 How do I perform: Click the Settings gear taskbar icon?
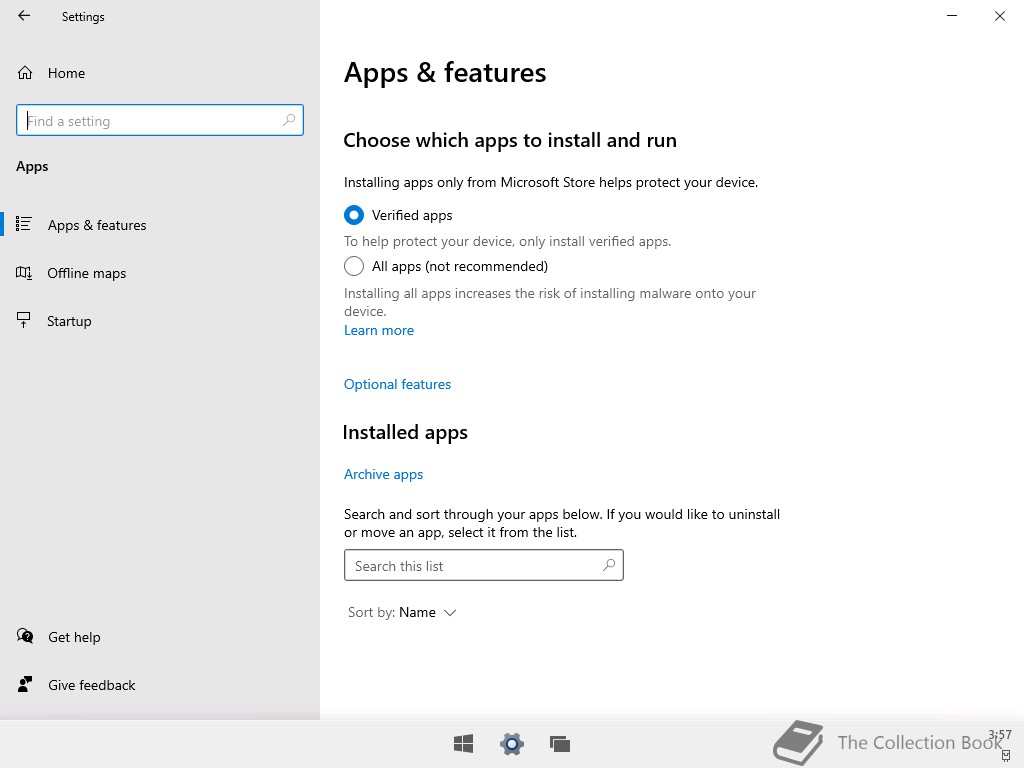[512, 744]
